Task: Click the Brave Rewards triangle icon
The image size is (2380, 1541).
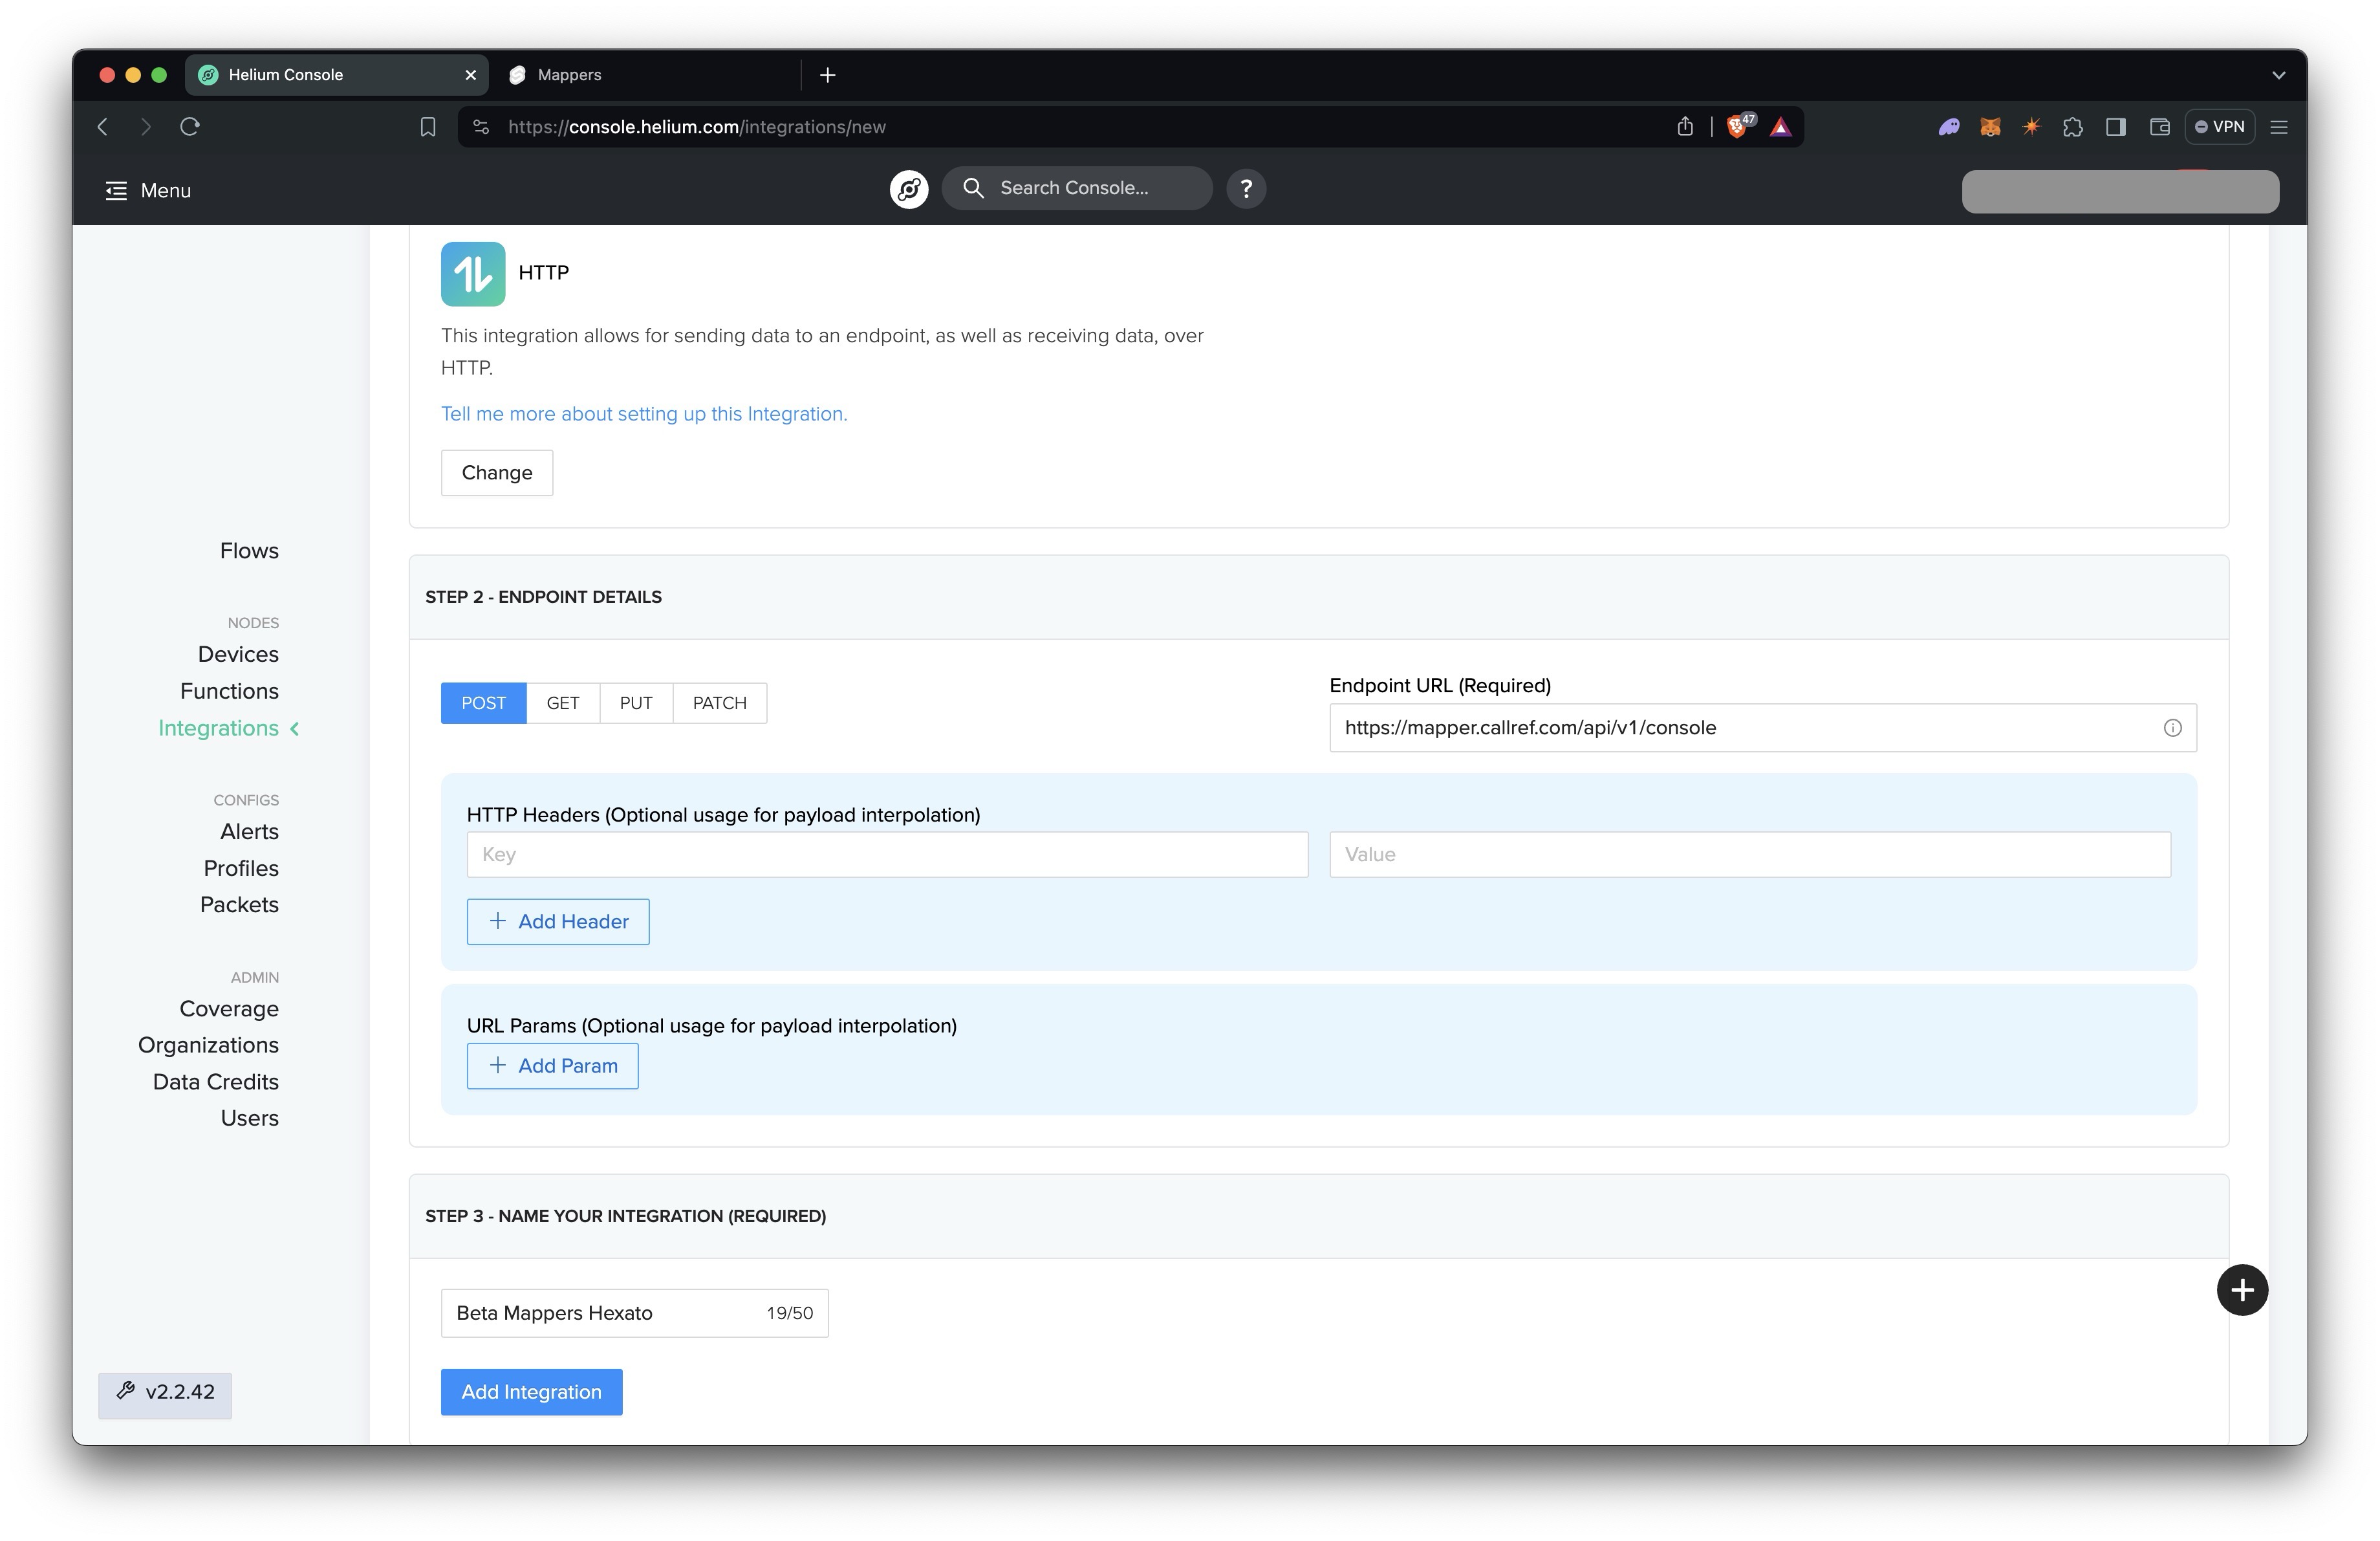Action: [1781, 127]
